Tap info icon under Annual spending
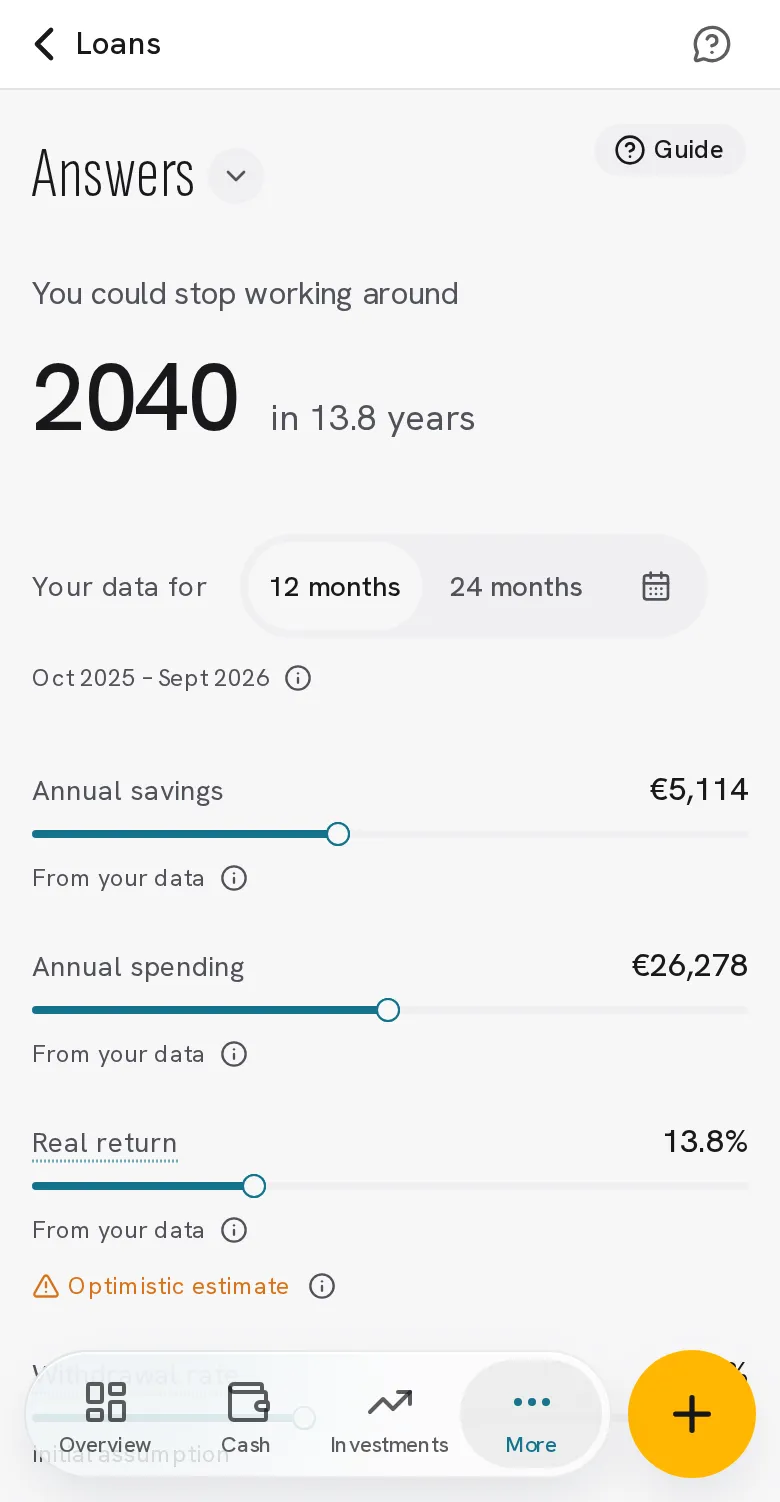780x1502 pixels. (x=234, y=1054)
